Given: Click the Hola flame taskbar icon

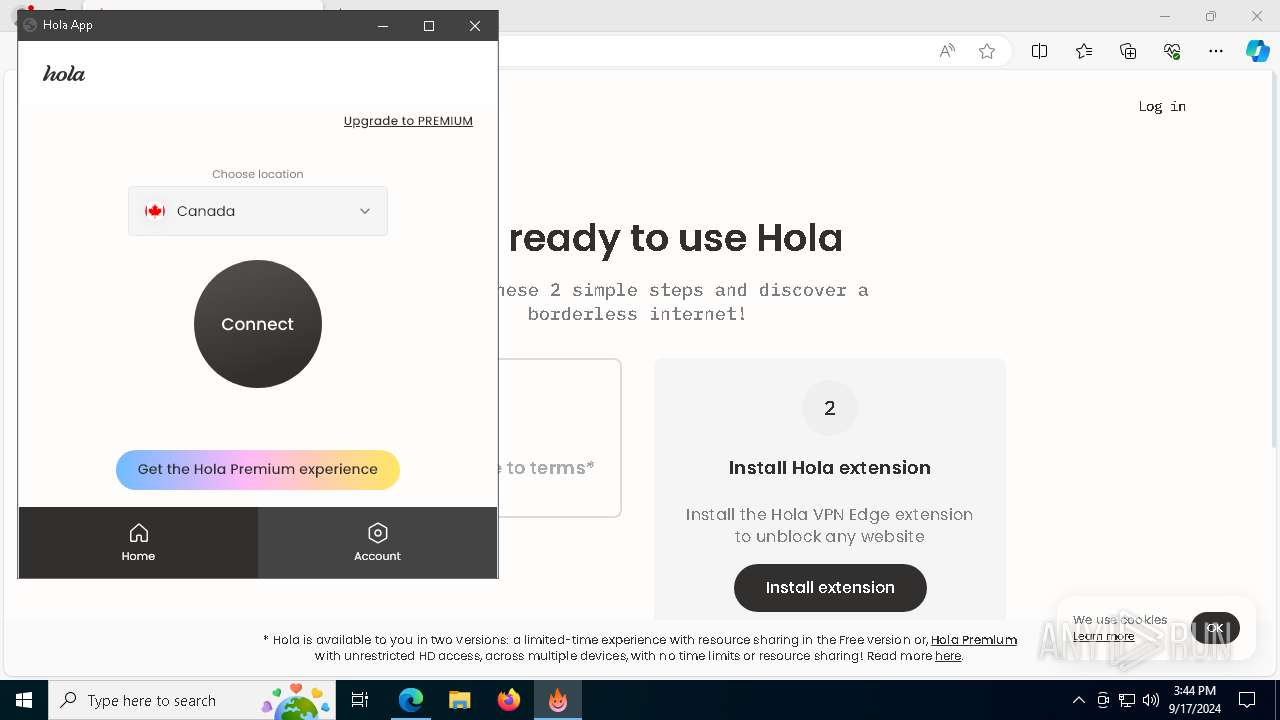Looking at the screenshot, I should [x=558, y=700].
